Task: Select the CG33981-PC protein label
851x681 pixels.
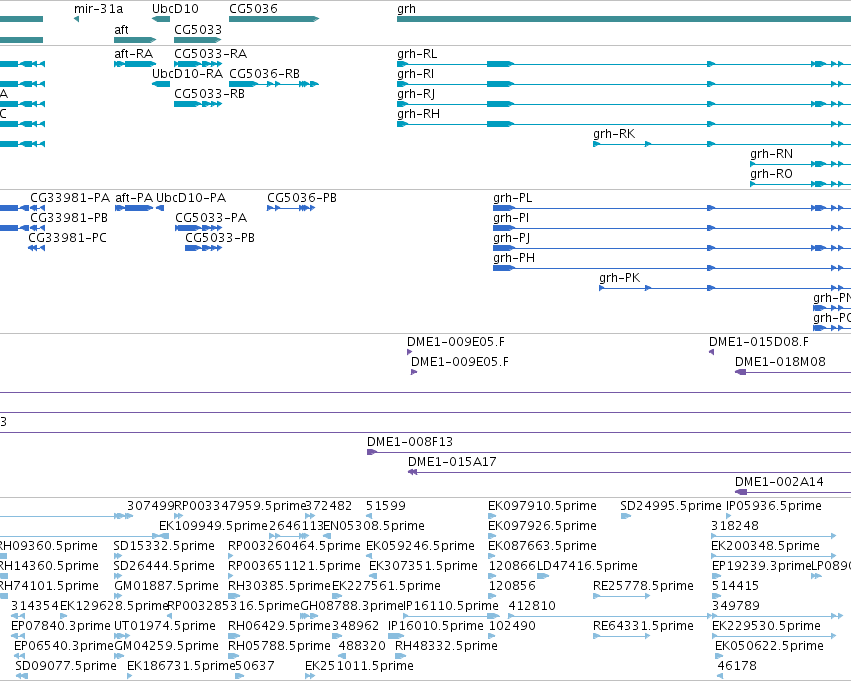Action: pyautogui.click(x=67, y=238)
